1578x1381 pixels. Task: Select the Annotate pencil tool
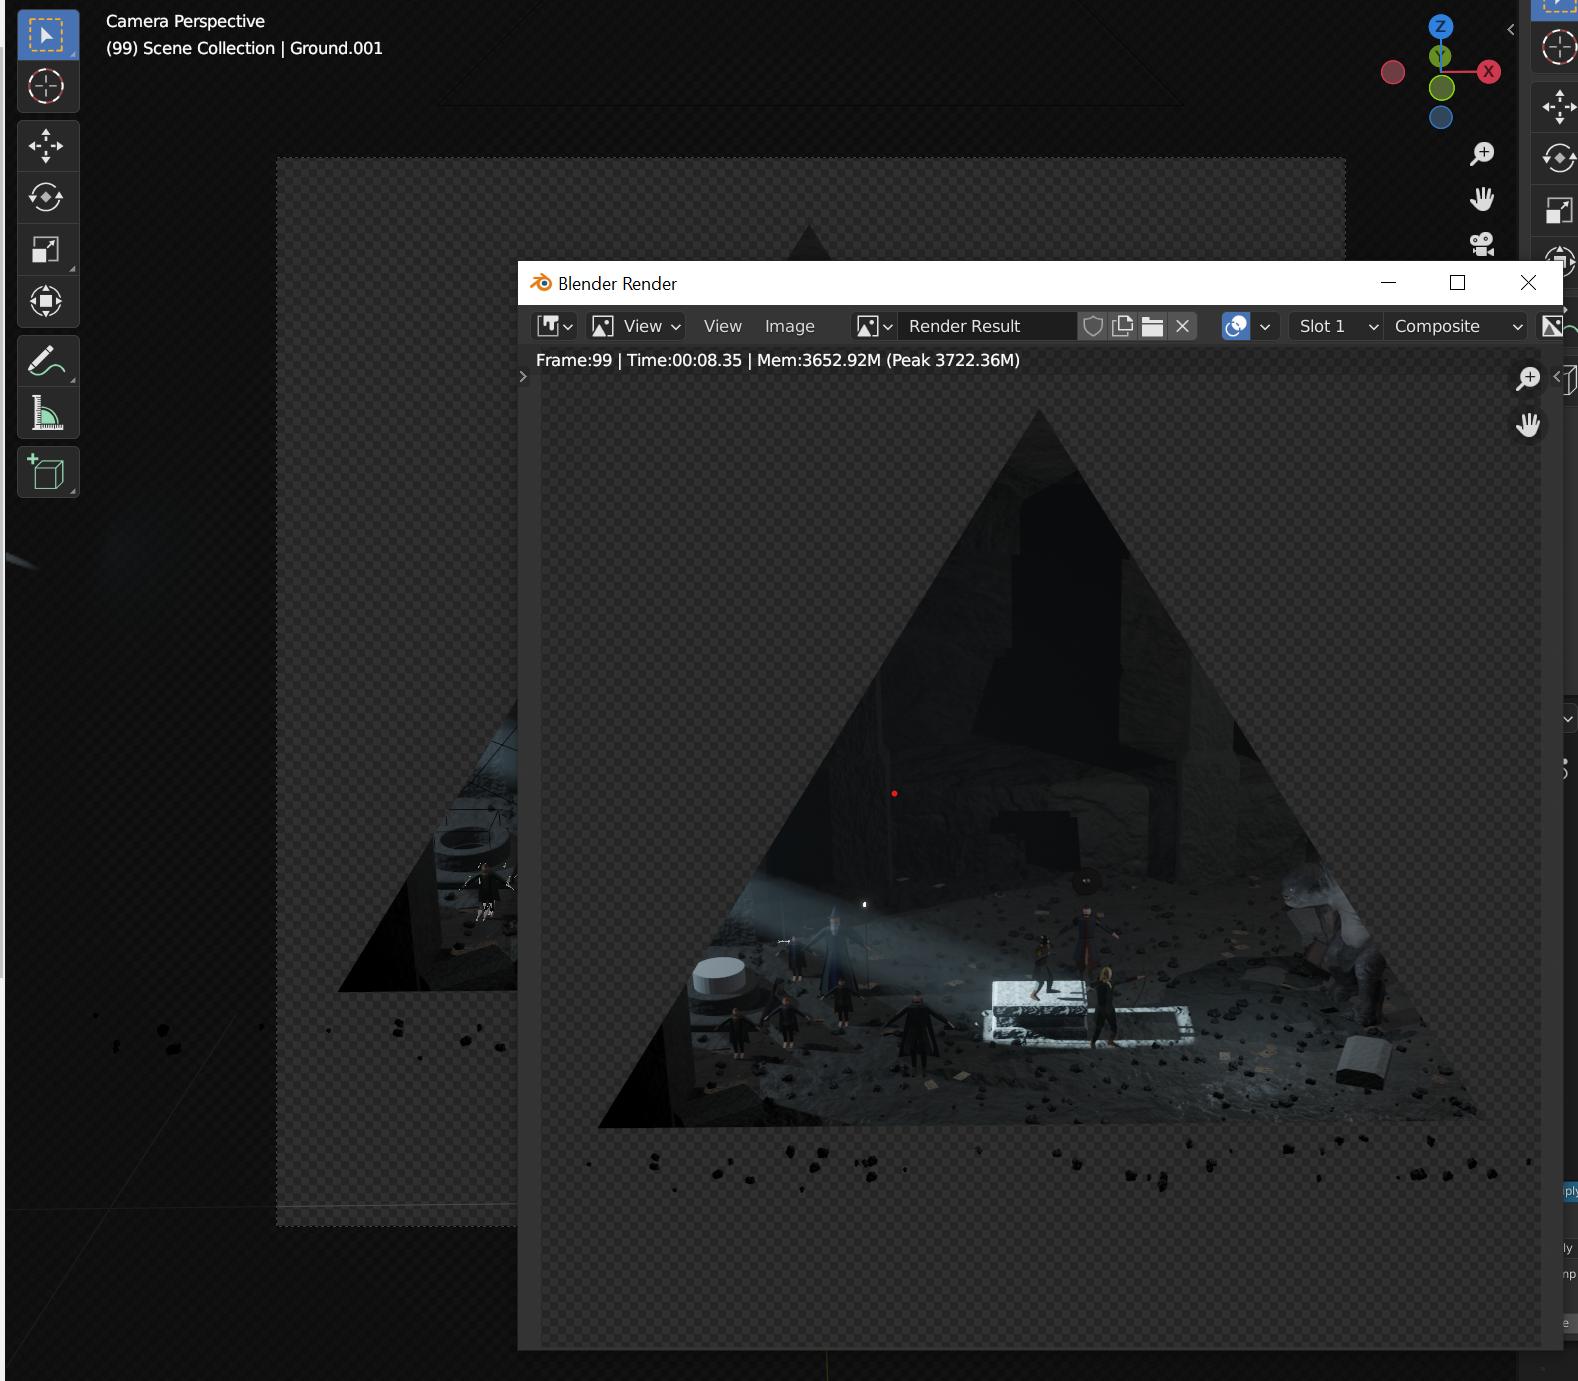point(47,361)
